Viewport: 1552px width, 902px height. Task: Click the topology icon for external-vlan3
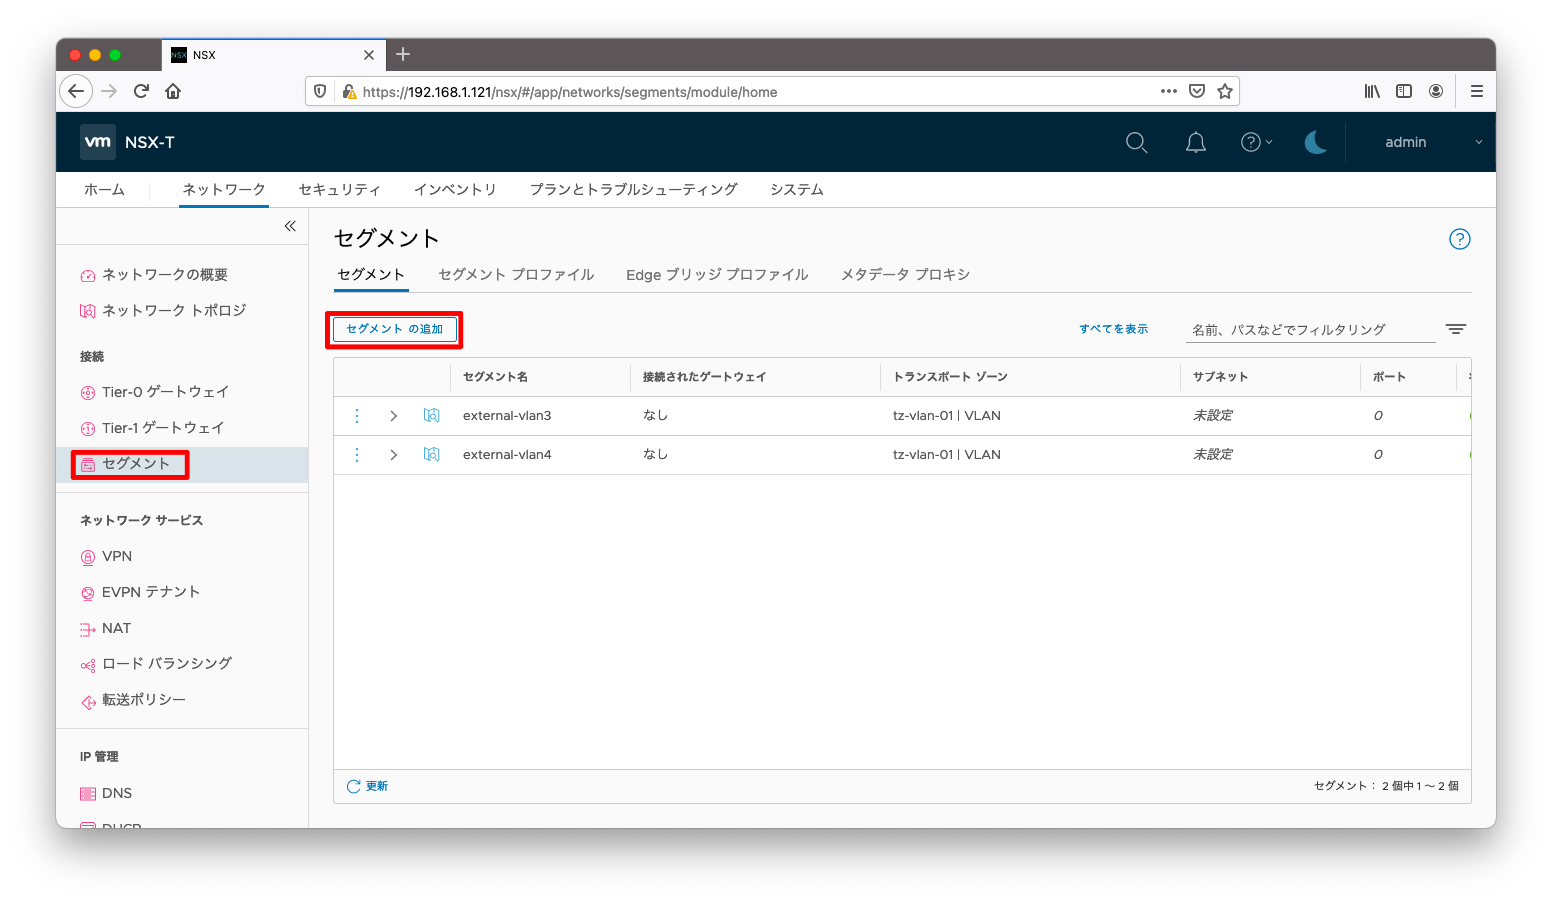coord(432,415)
